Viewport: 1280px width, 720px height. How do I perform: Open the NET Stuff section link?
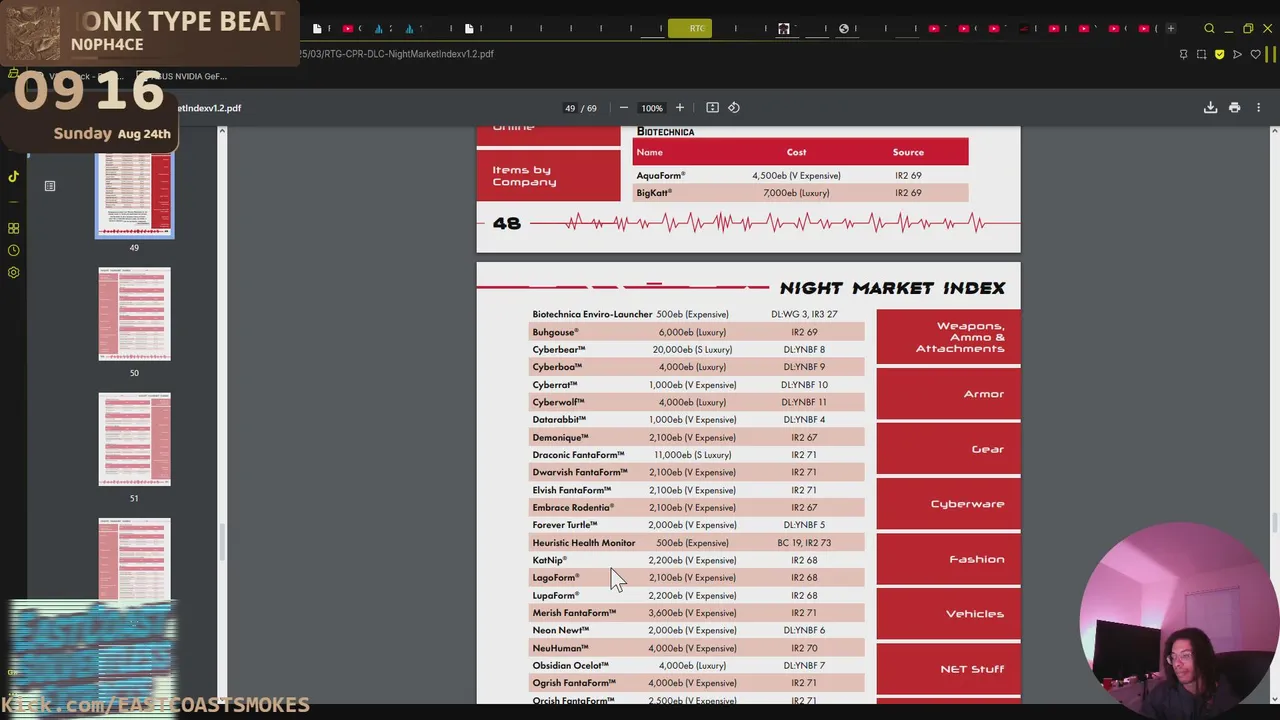(948, 669)
